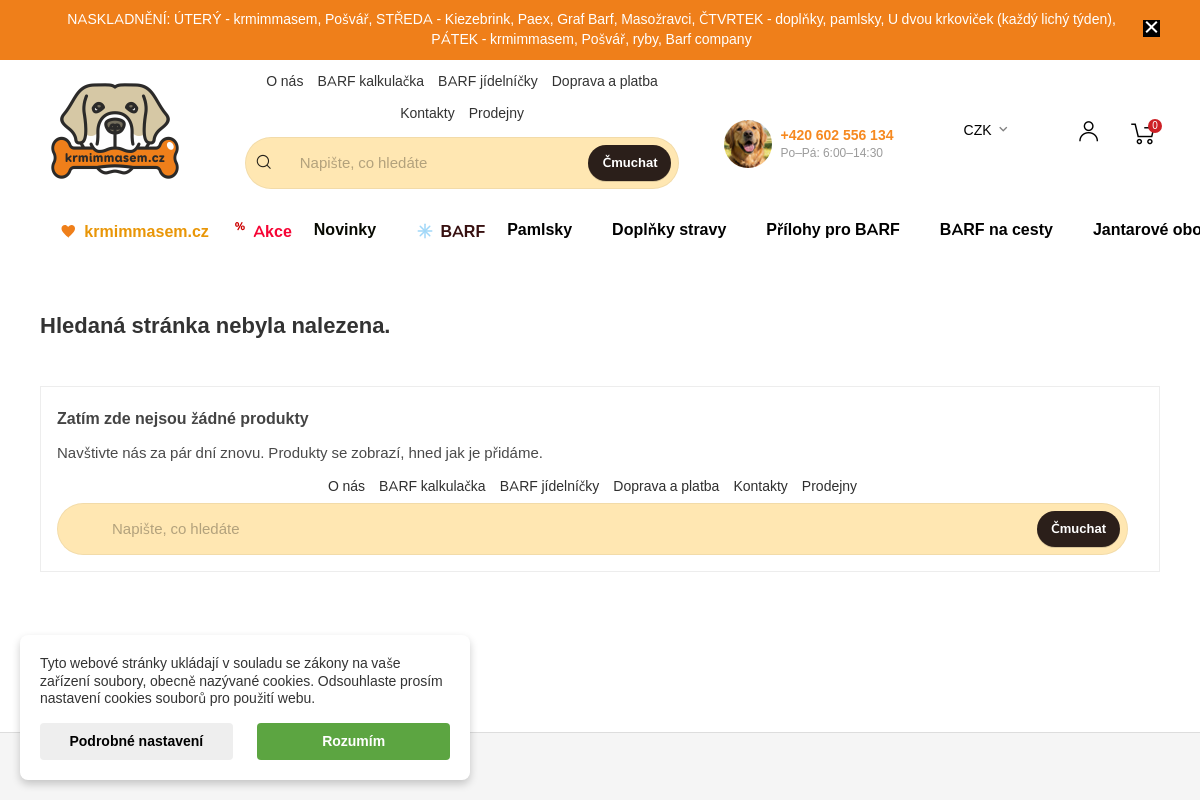The height and width of the screenshot is (800, 1200).
Task: Click the header search magnifier icon
Action: [x=264, y=162]
